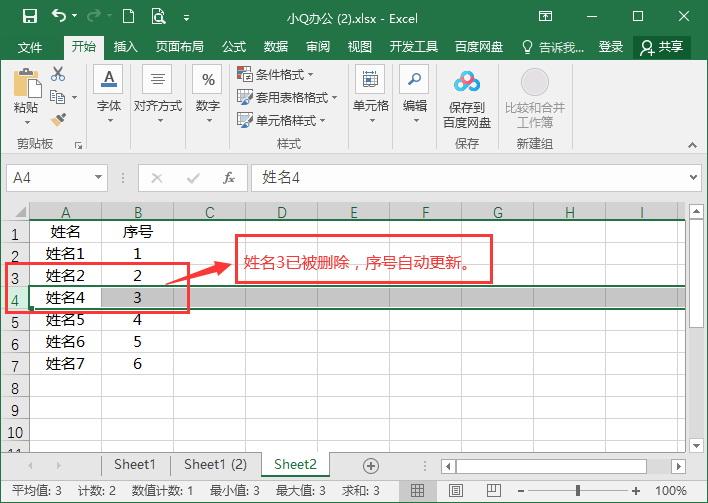Open 套用表格格式 table format menu
Image resolution: width=708 pixels, height=503 pixels.
pyautogui.click(x=287, y=97)
